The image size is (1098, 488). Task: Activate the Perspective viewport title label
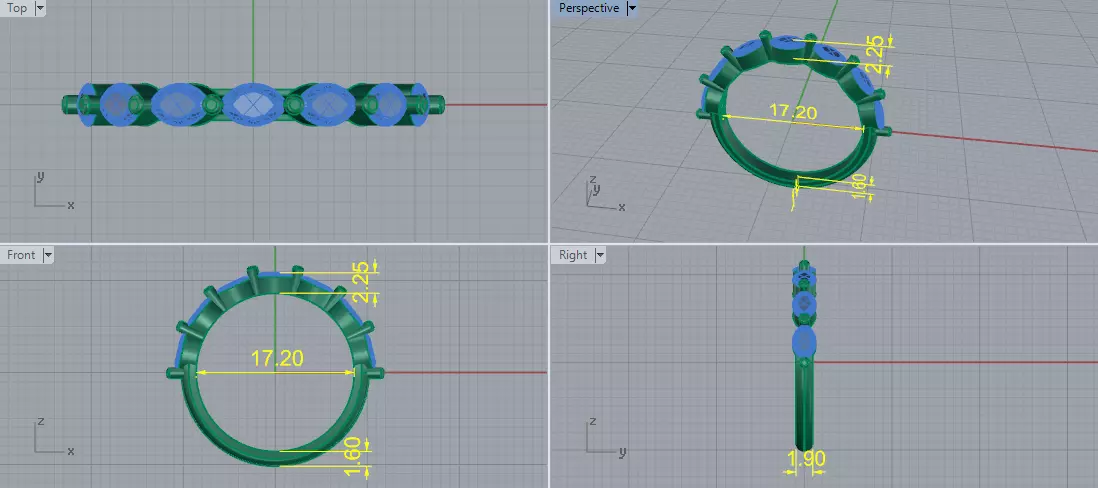(x=588, y=8)
